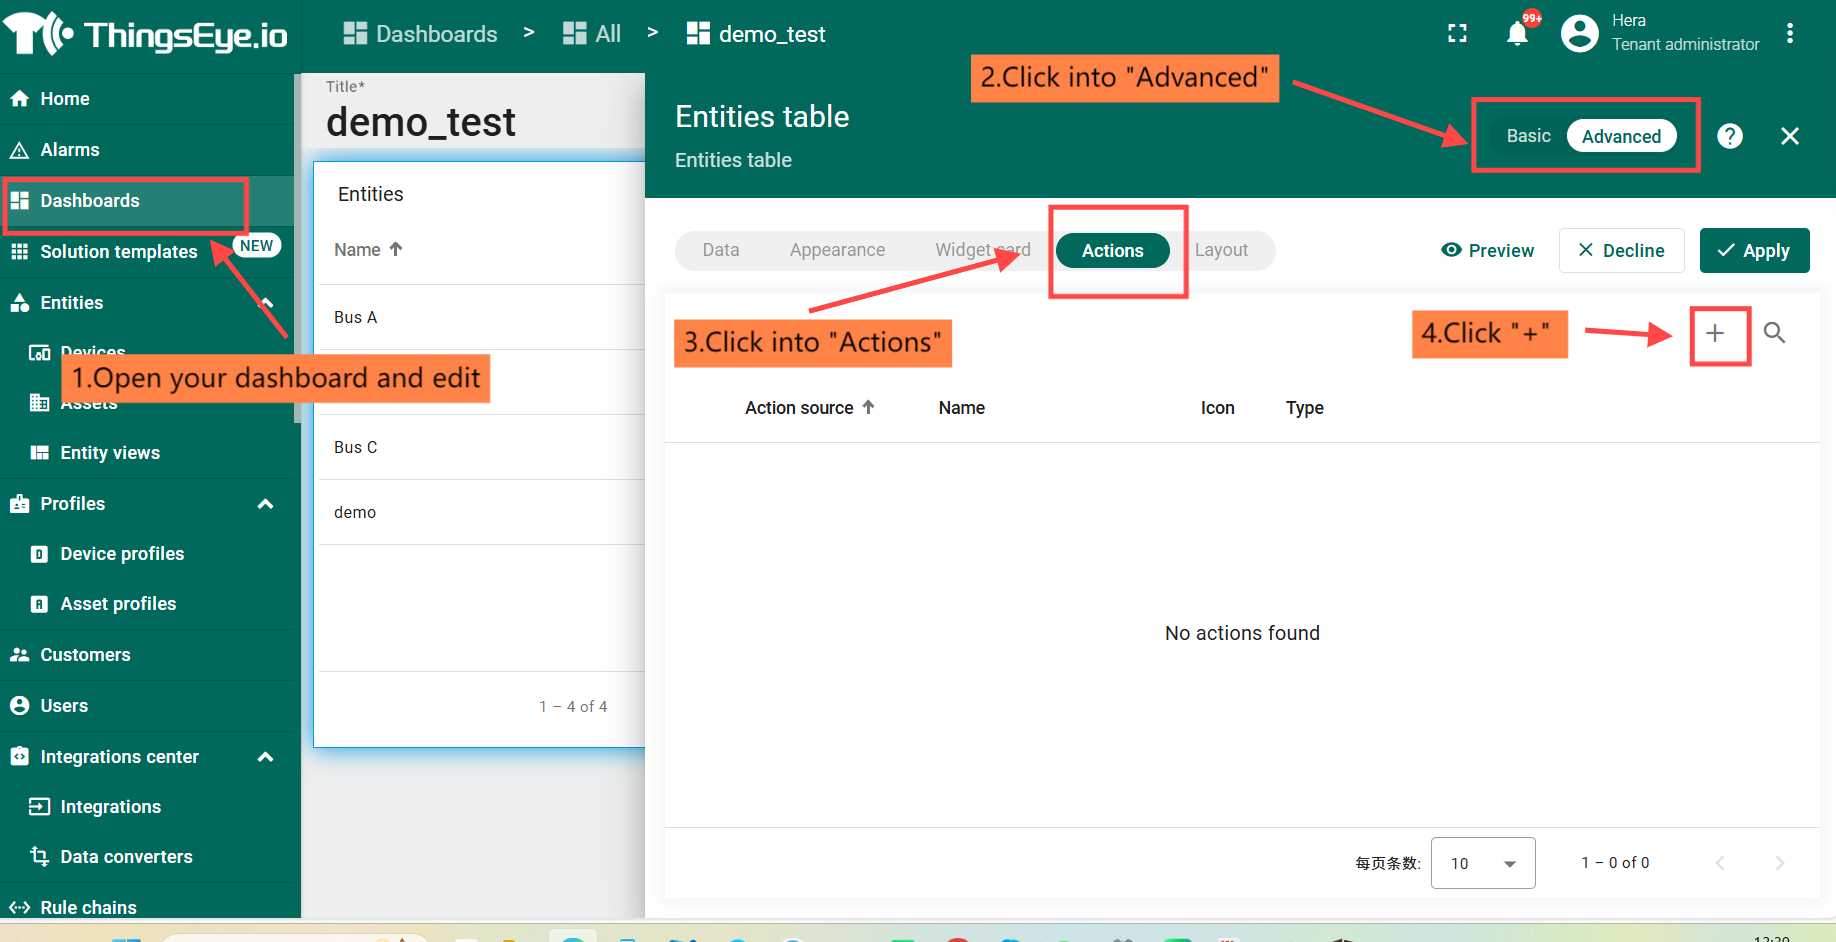Click the plus icon to add action
Viewport: 1836px width, 942px height.
[1715, 334]
